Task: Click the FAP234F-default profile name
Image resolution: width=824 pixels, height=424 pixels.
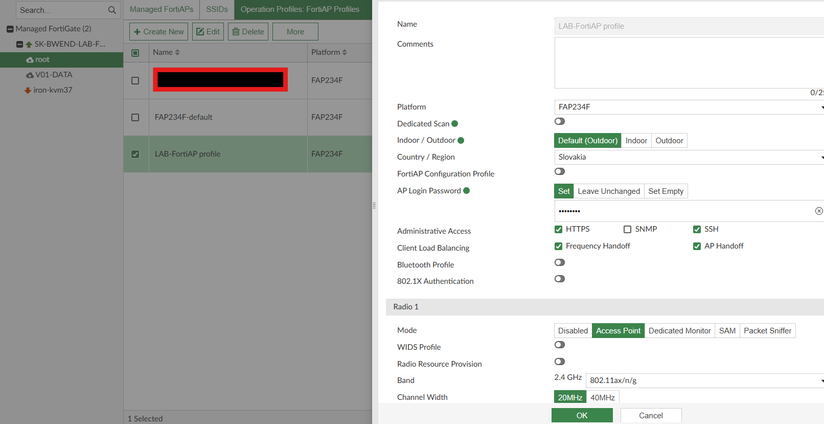Action: (183, 117)
